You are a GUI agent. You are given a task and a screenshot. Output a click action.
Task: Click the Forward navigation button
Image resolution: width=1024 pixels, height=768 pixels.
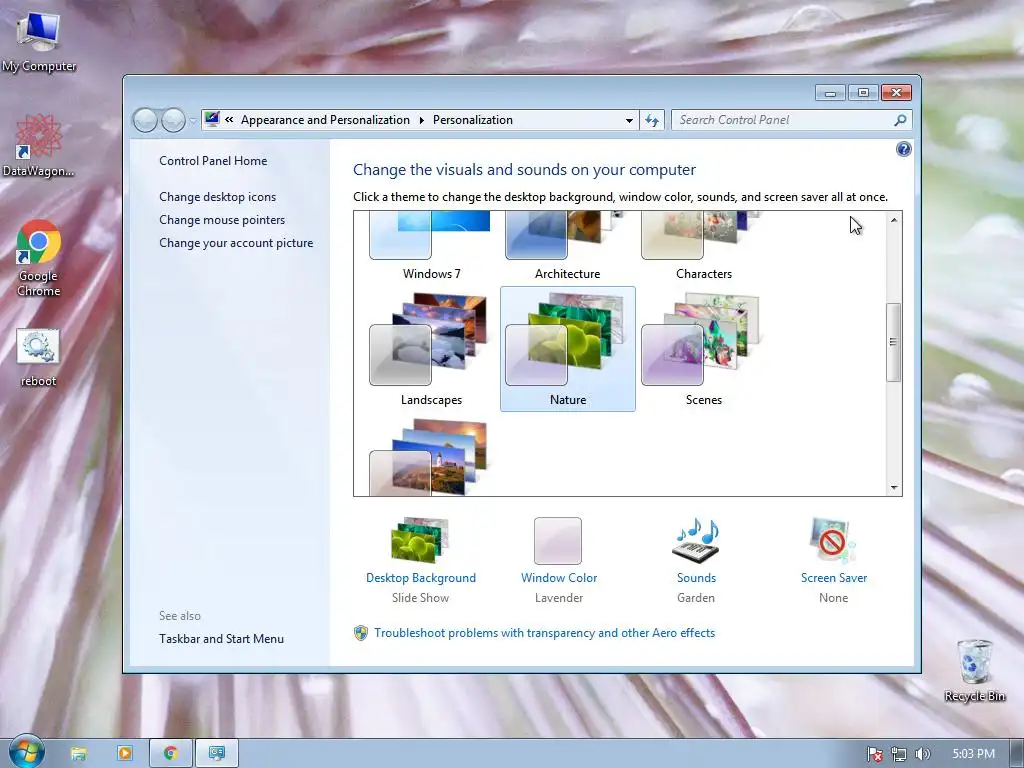tap(173, 120)
